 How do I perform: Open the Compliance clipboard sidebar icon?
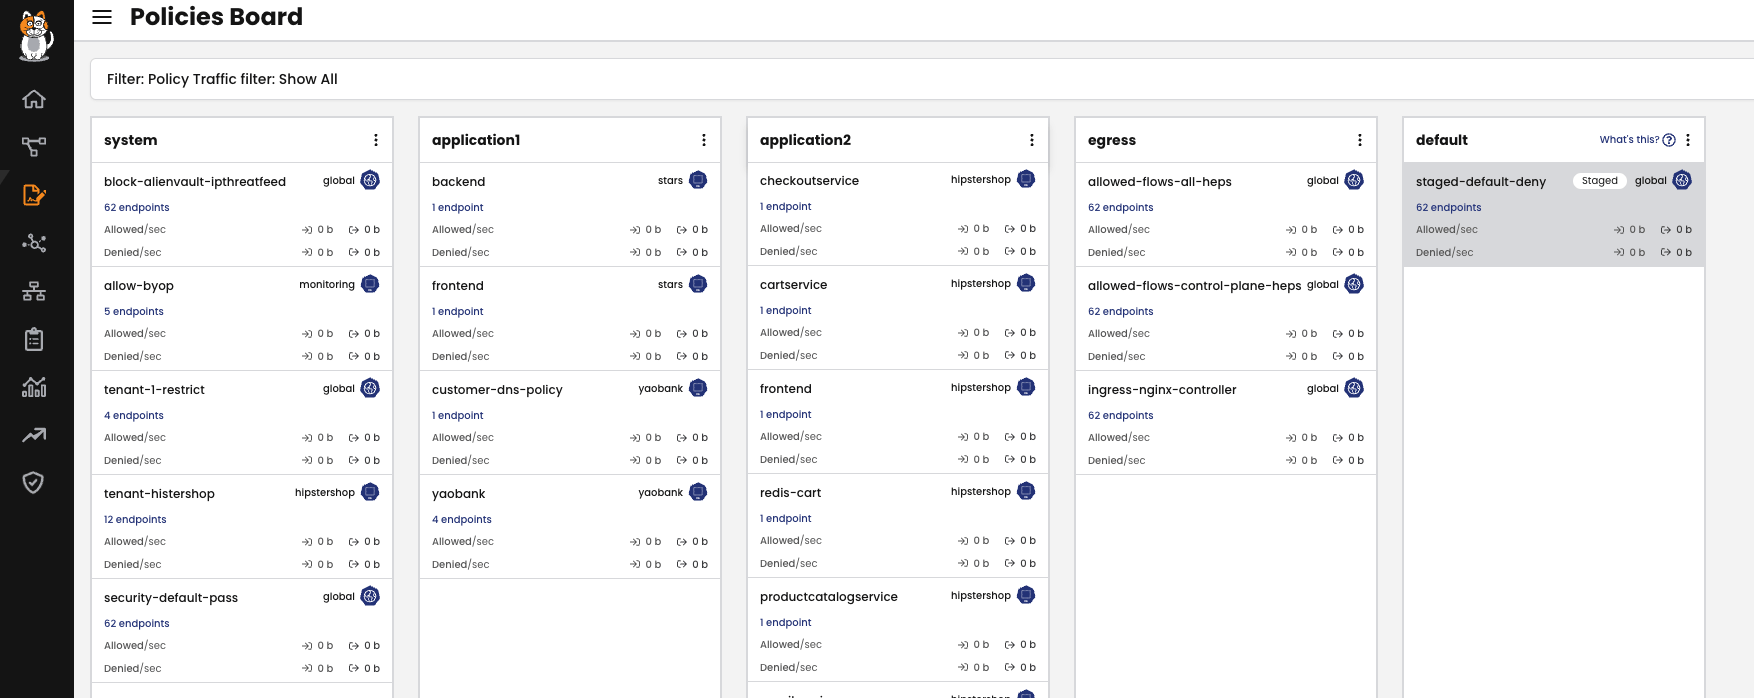[34, 339]
